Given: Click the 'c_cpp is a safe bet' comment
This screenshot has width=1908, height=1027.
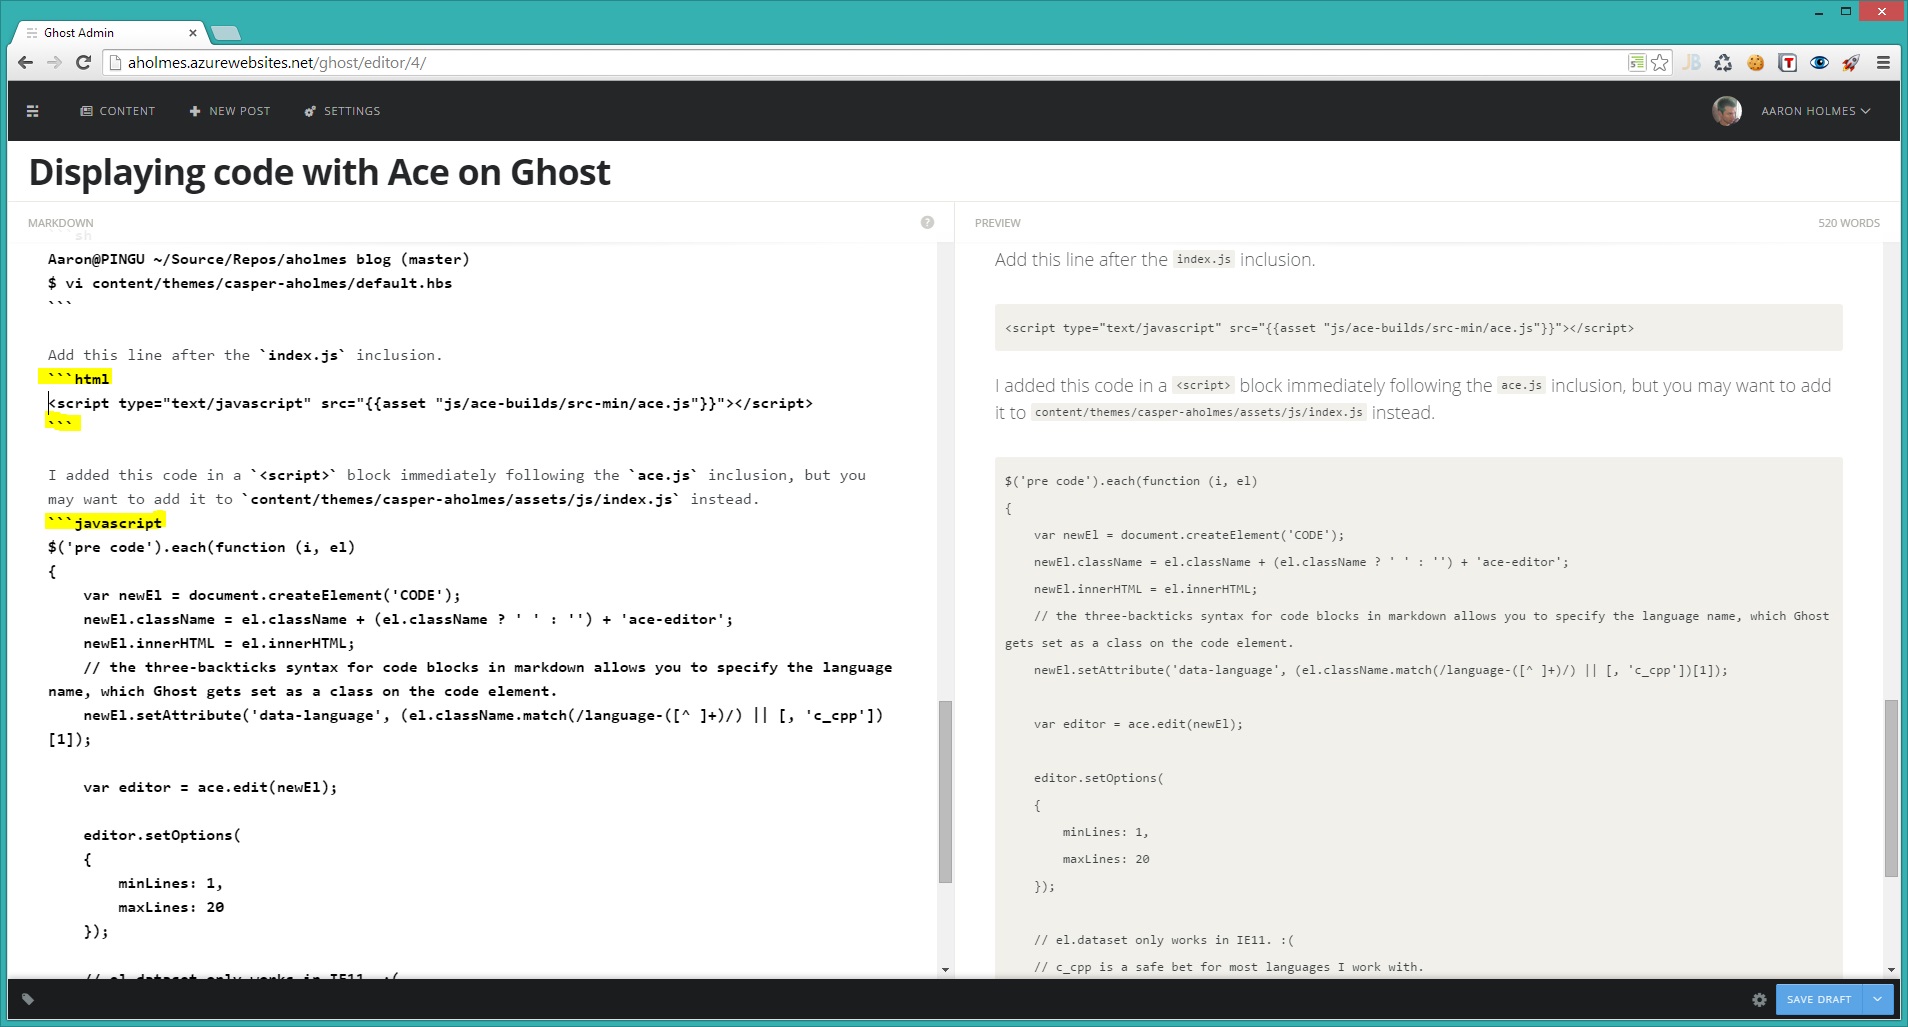Looking at the screenshot, I should pos(1228,967).
